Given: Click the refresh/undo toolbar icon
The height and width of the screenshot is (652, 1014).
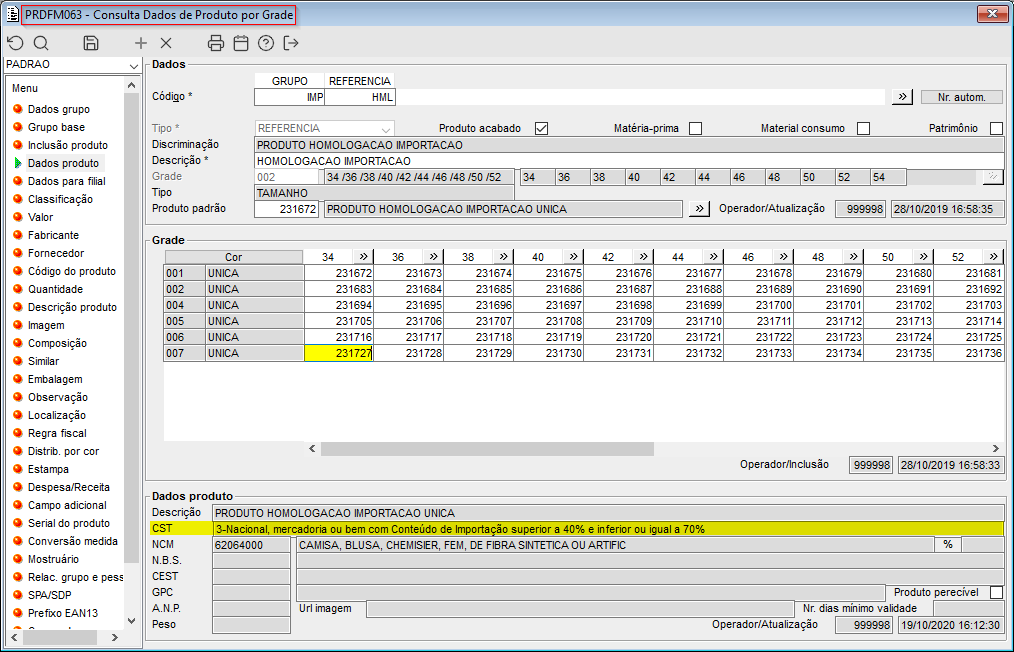Looking at the screenshot, I should 14,43.
